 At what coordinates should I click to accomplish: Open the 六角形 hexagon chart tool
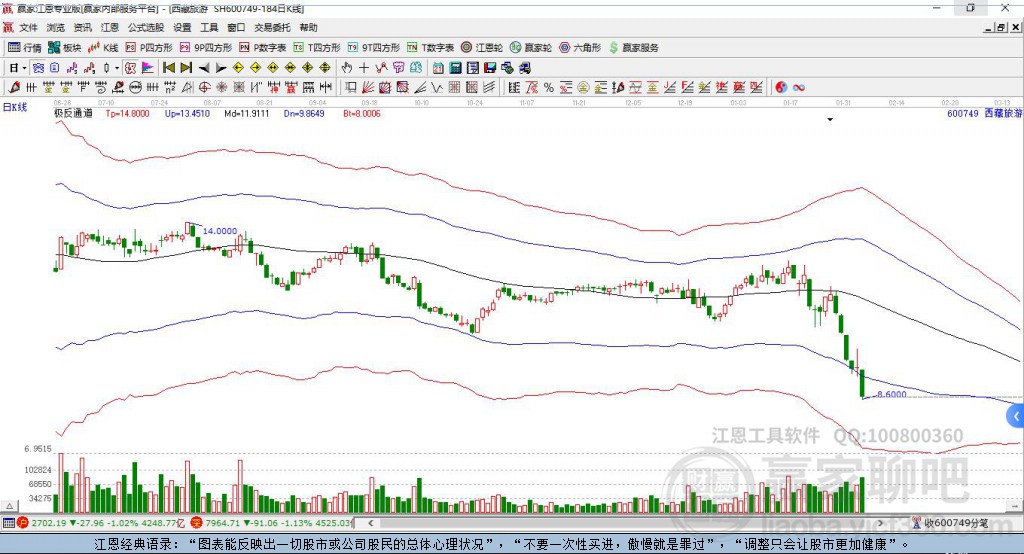click(580, 48)
